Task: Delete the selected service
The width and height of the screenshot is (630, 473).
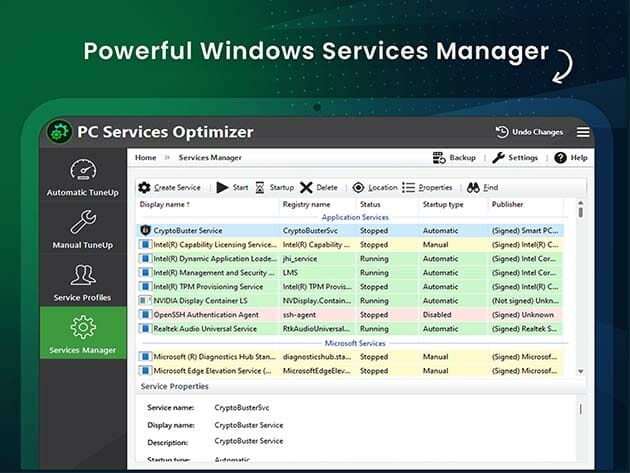Action: 306,187
